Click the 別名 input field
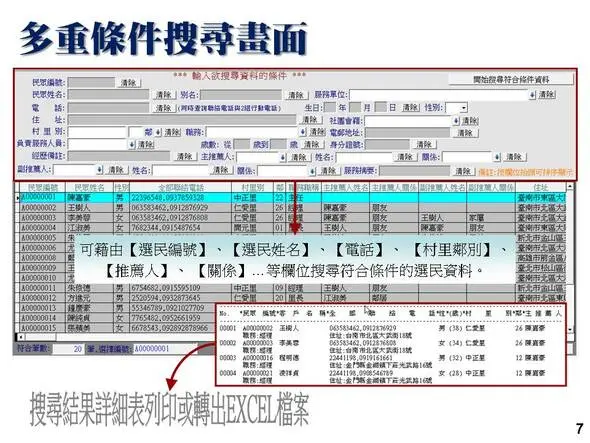Viewport: 590px width, 443px height. click(241, 94)
